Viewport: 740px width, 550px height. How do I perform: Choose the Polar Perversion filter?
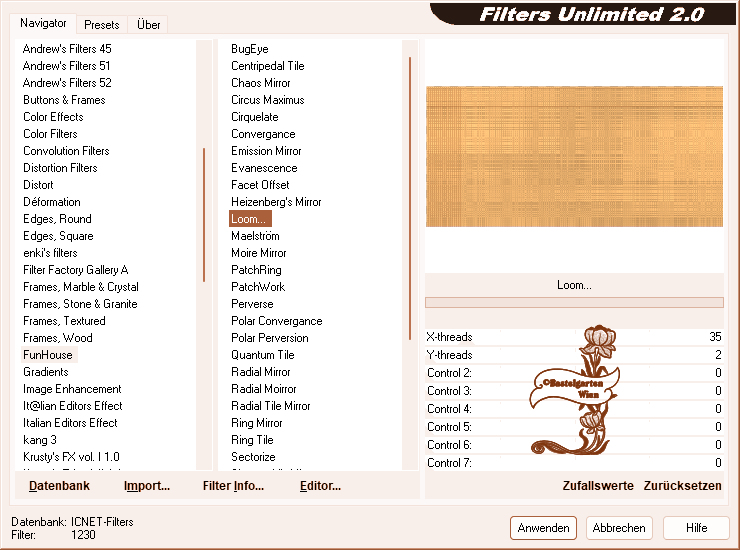click(269, 338)
